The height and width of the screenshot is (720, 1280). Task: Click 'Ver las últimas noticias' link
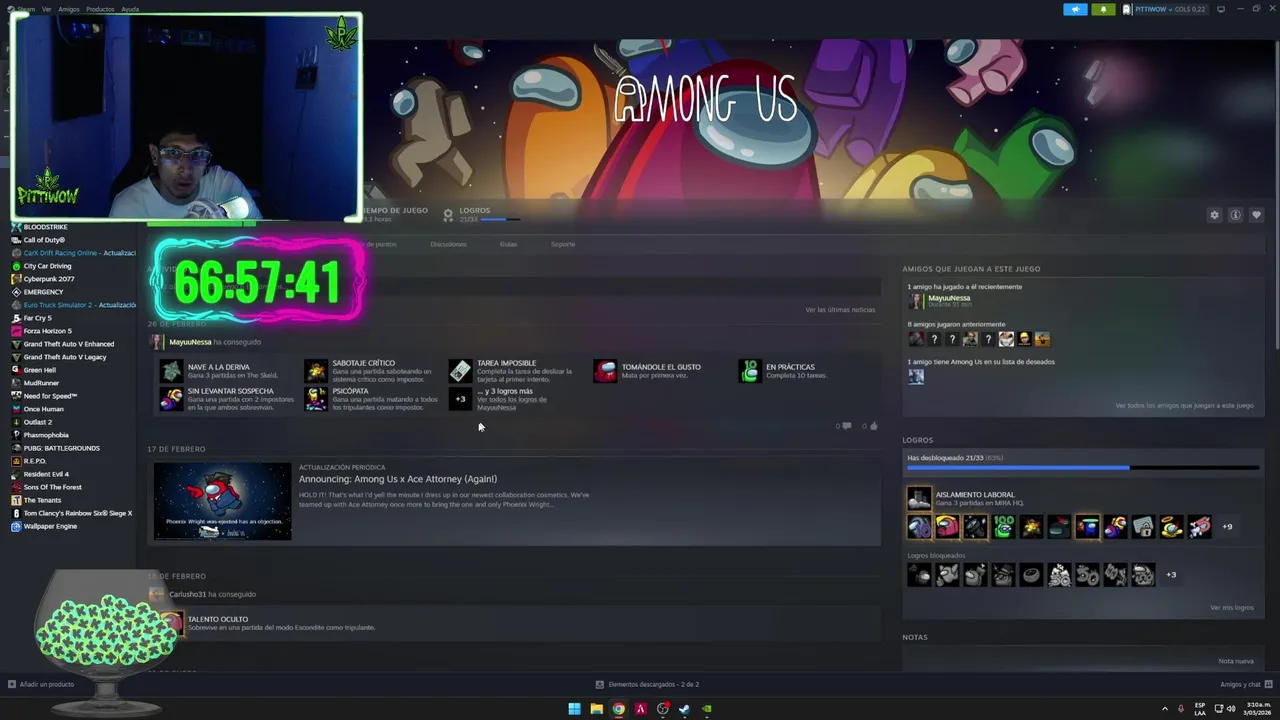pyautogui.click(x=840, y=310)
